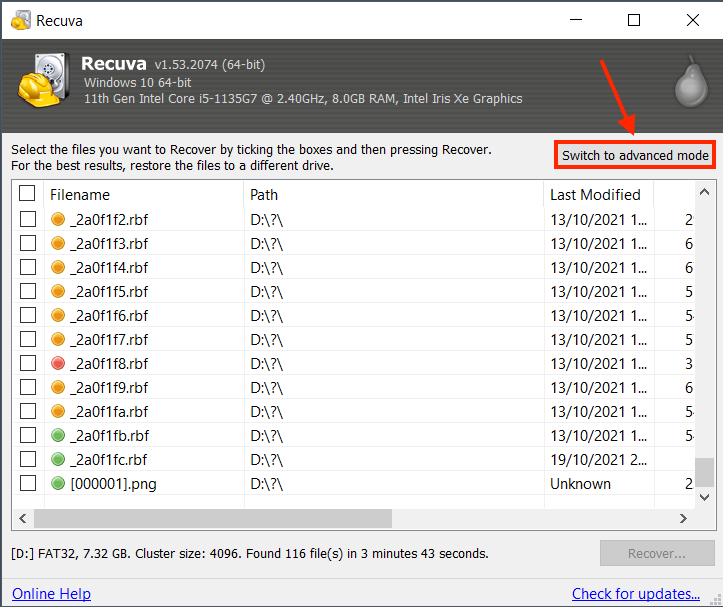
Task: Tick the checkbox for [000001].png
Action: pos(28,483)
